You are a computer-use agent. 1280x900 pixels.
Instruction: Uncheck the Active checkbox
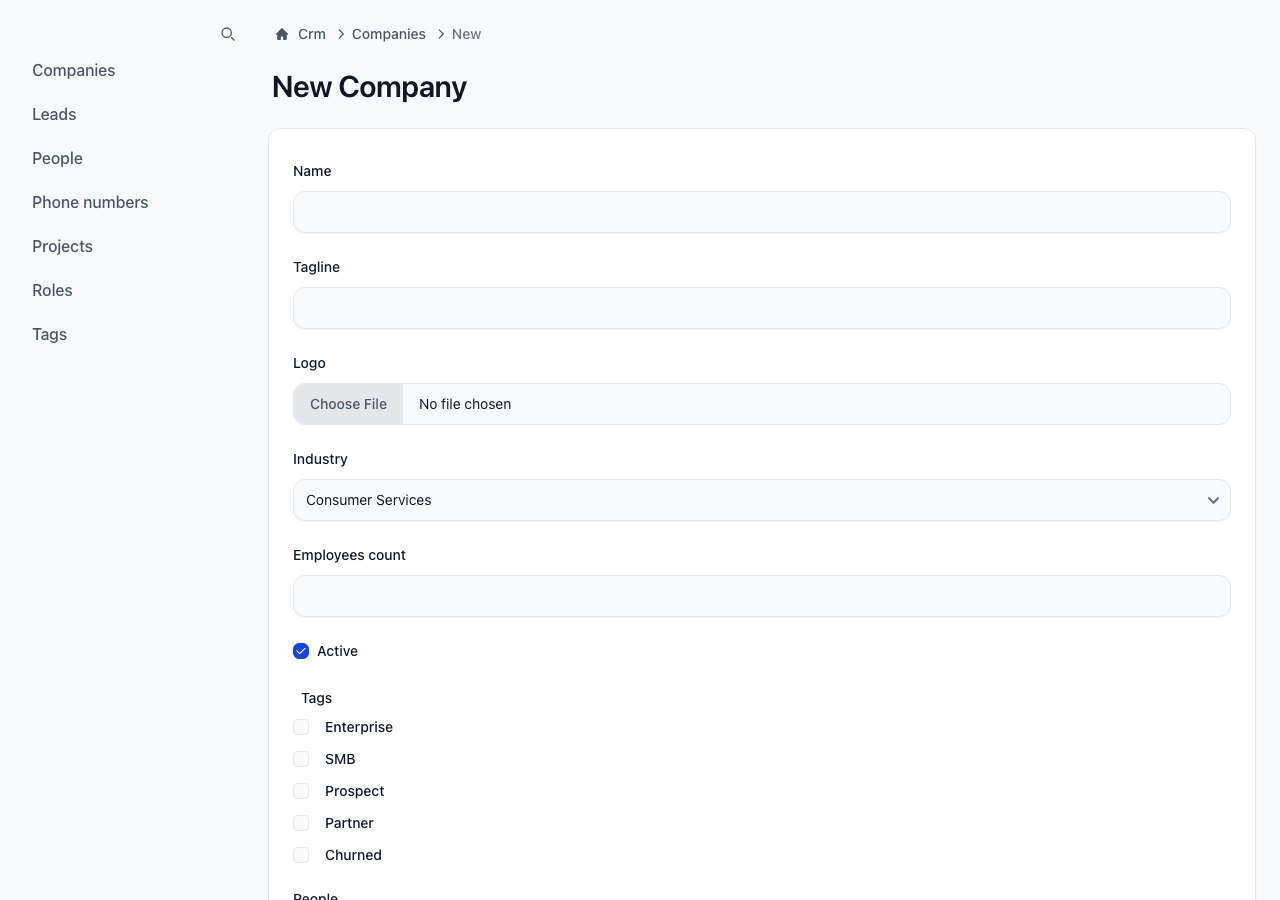click(301, 651)
